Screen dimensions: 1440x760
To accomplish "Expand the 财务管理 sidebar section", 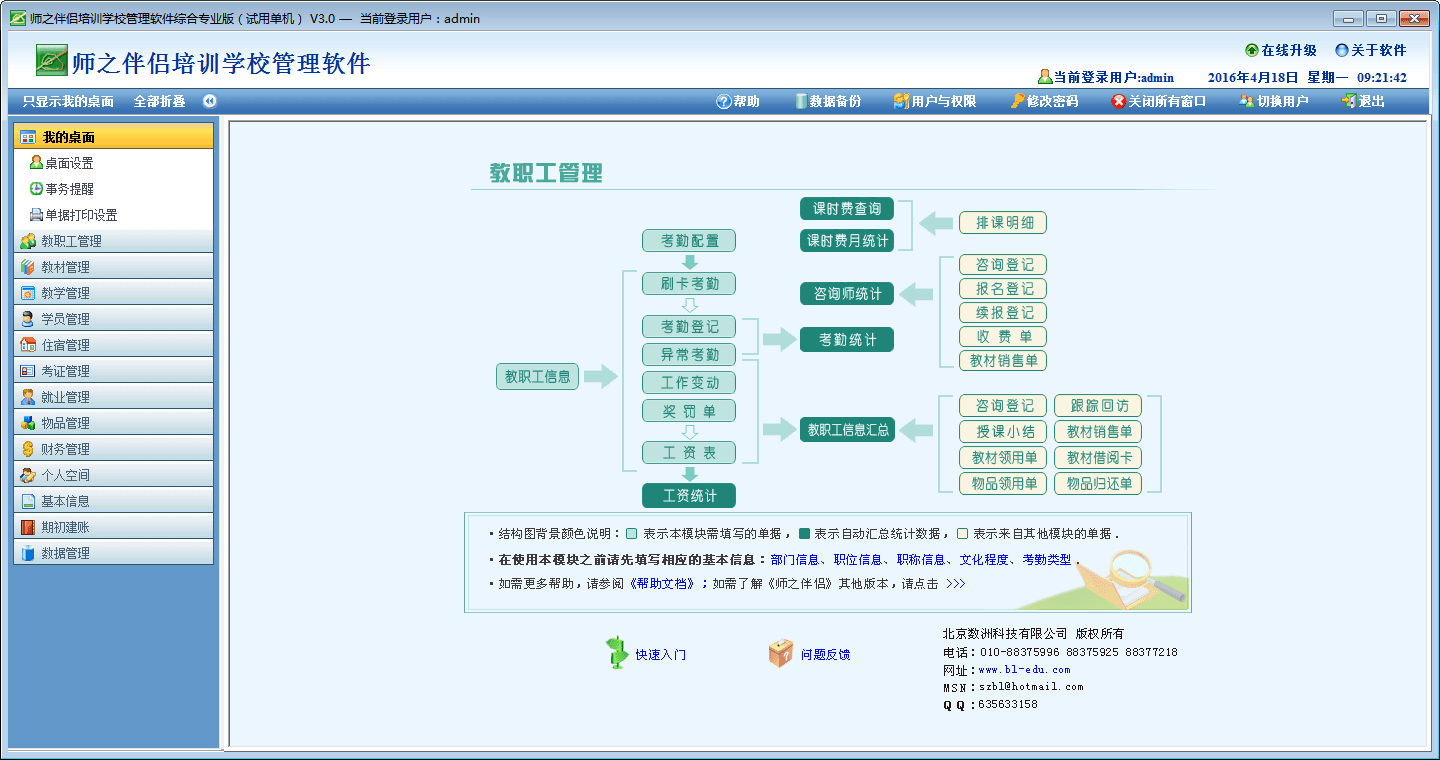I will (x=65, y=449).
